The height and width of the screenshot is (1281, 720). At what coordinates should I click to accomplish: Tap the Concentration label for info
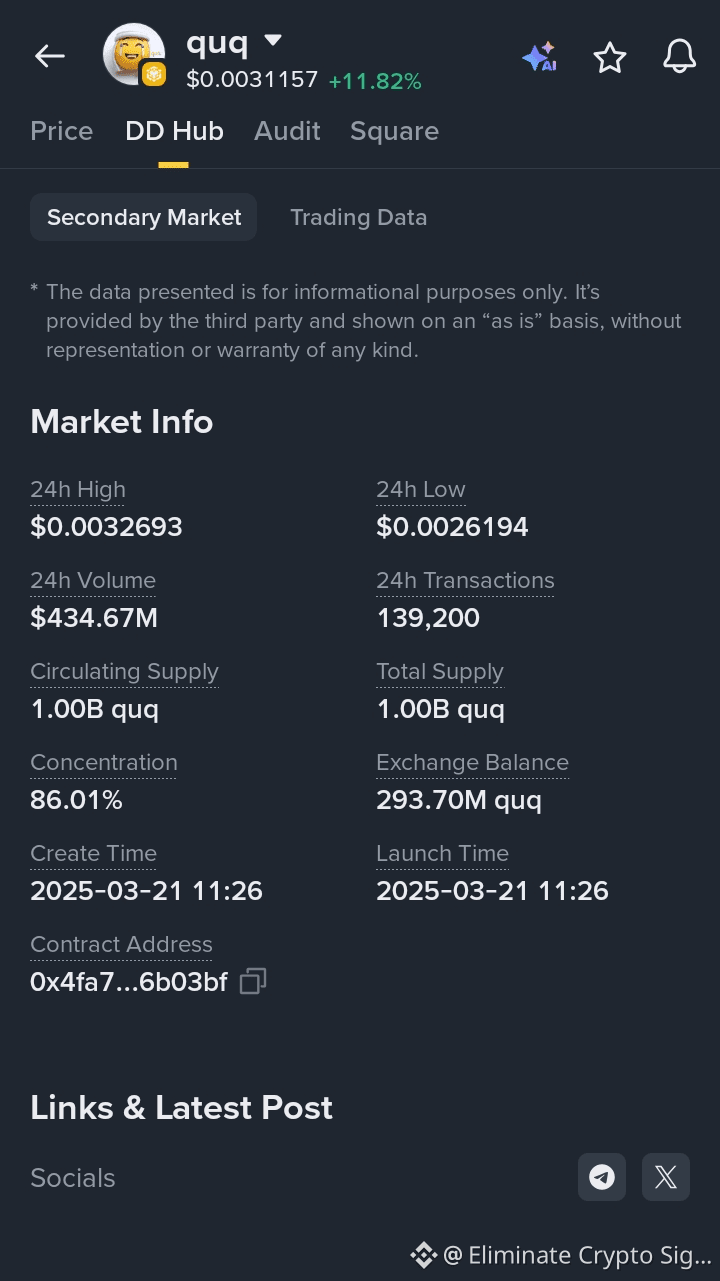pos(104,762)
